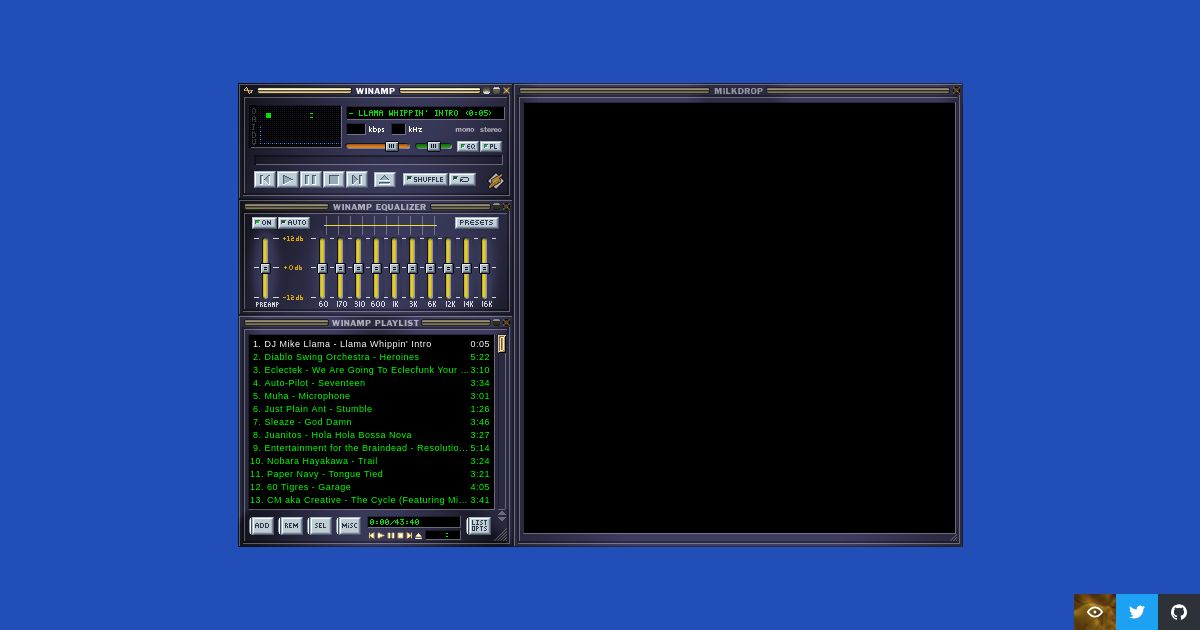Click the volume slider
The width and height of the screenshot is (1200, 630).
click(379, 147)
